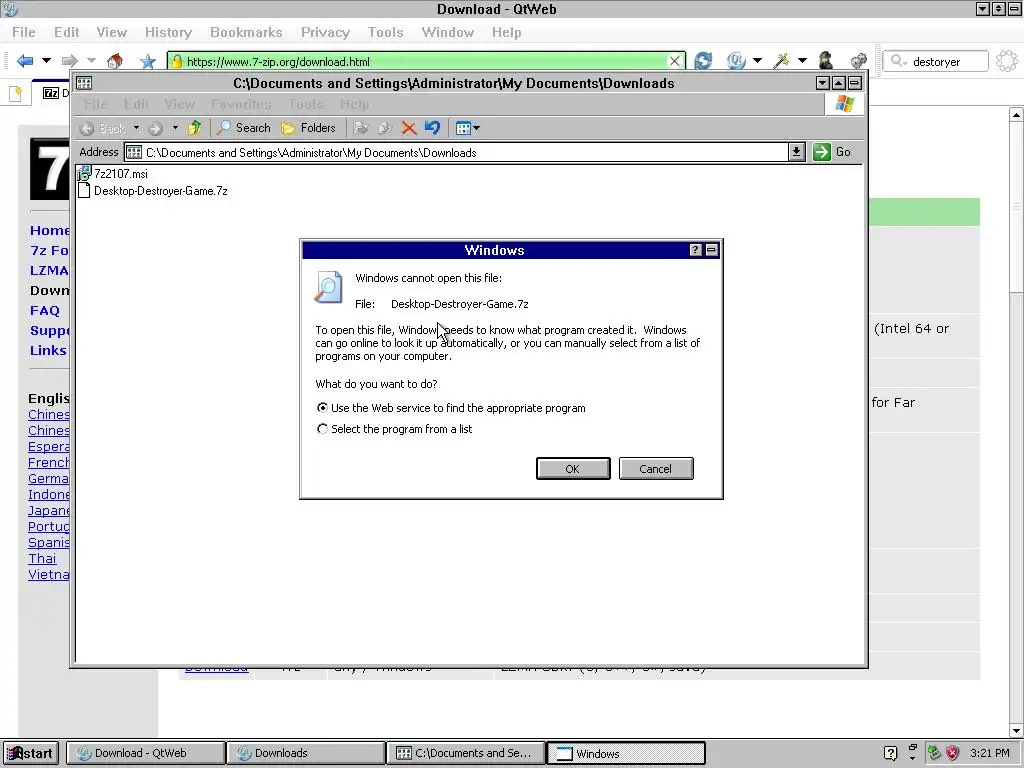Click the Explorer Move To icon

[x=362, y=128]
